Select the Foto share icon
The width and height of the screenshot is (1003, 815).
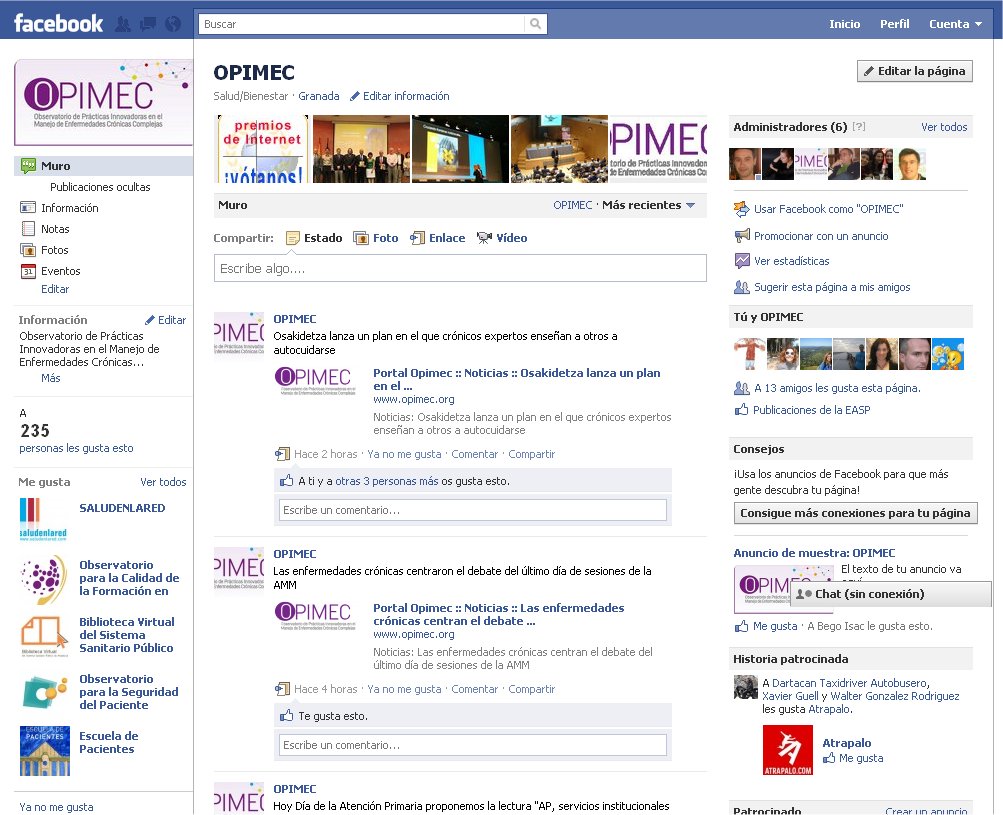click(361, 238)
